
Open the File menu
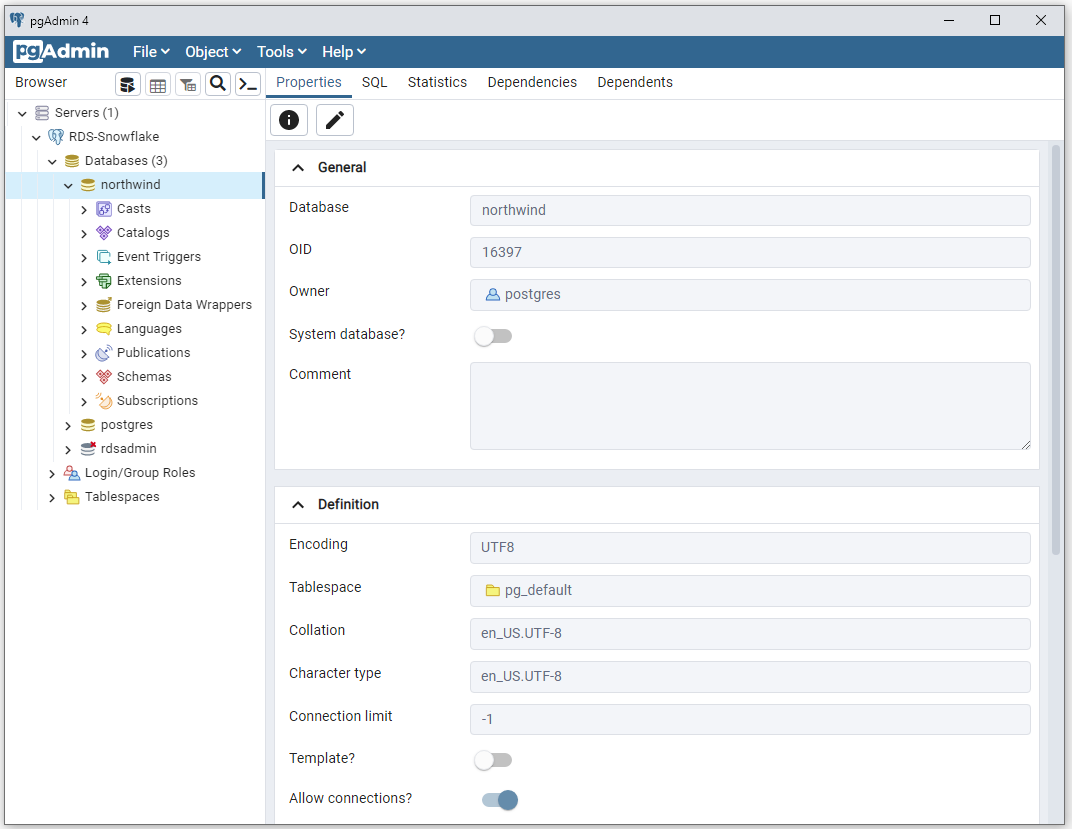[x=151, y=52]
